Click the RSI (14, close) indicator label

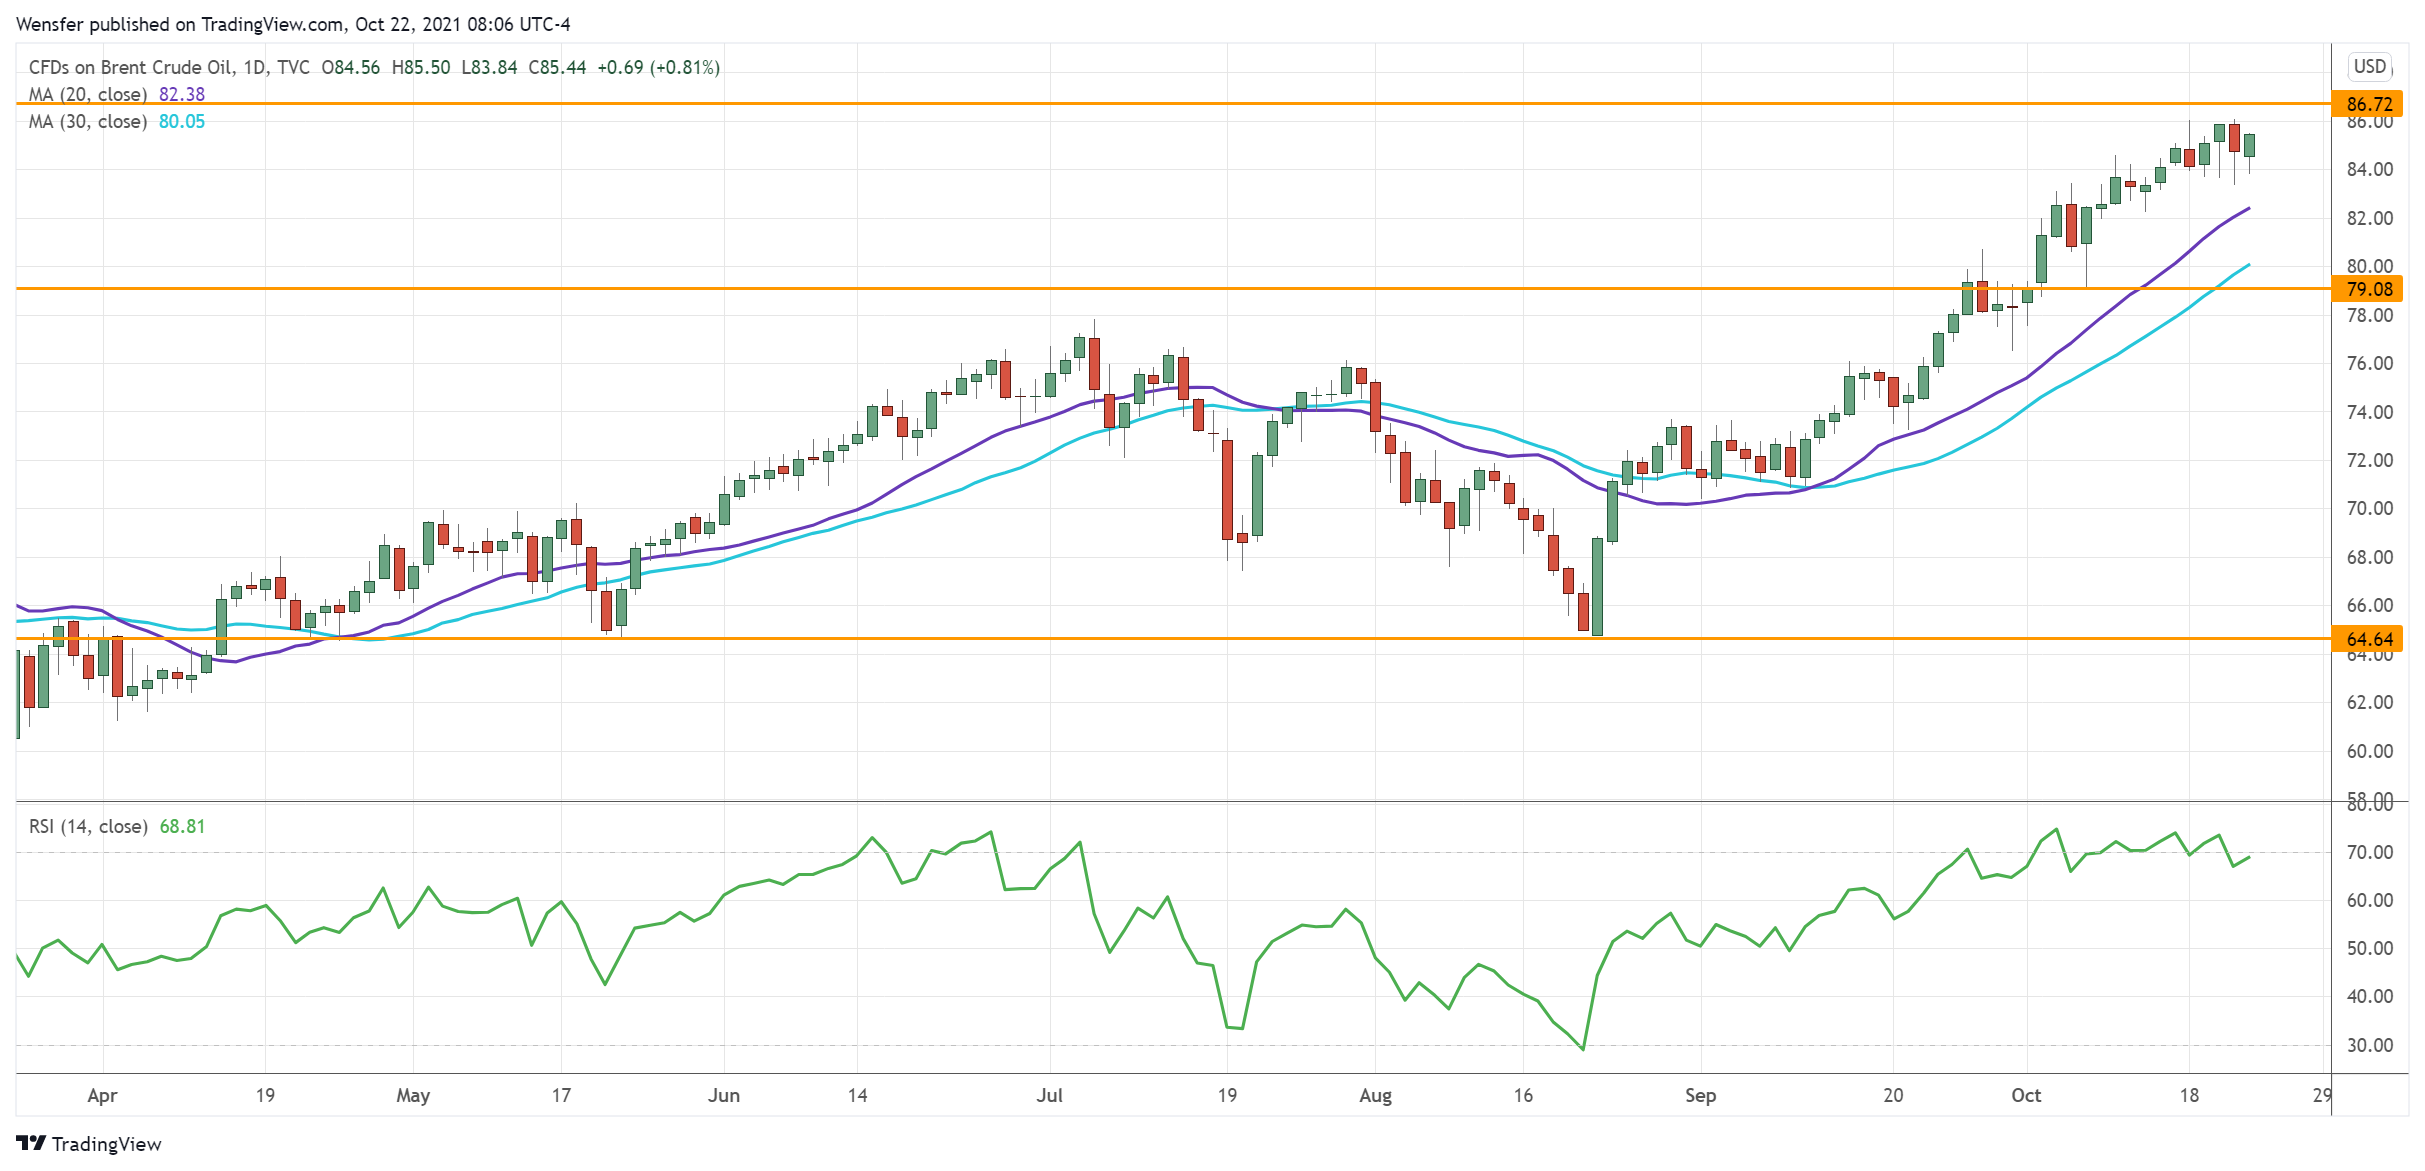click(88, 826)
